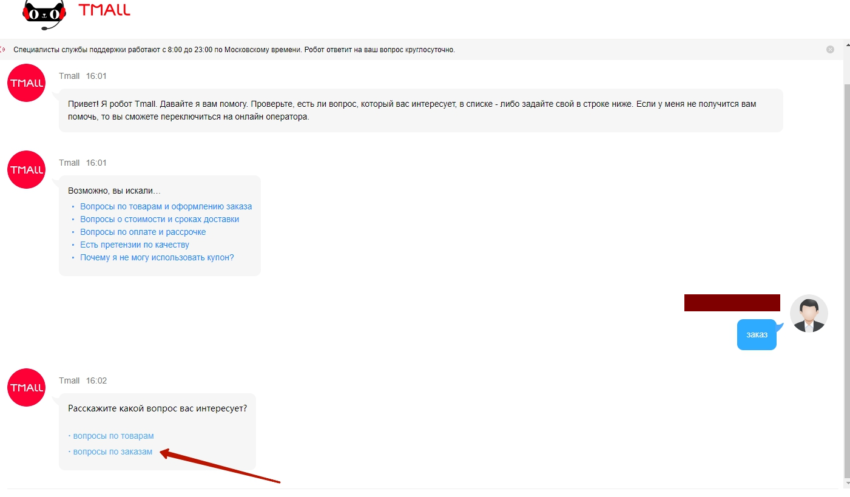This screenshot has width=850, height=497.
Task: Click the speaker icon left of the notice
Action: pos(3,49)
